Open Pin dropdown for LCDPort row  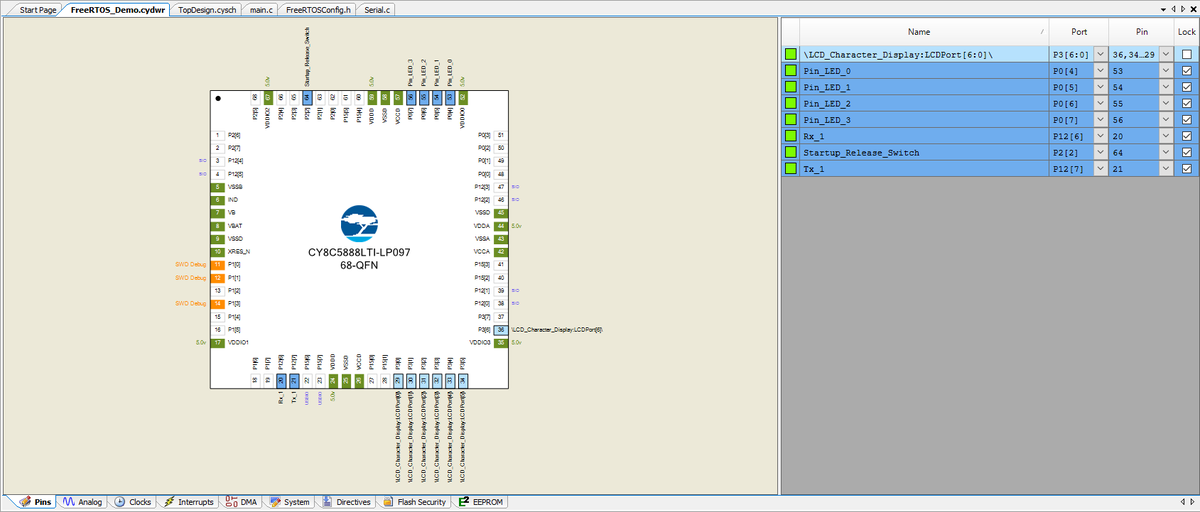(x=1166, y=54)
